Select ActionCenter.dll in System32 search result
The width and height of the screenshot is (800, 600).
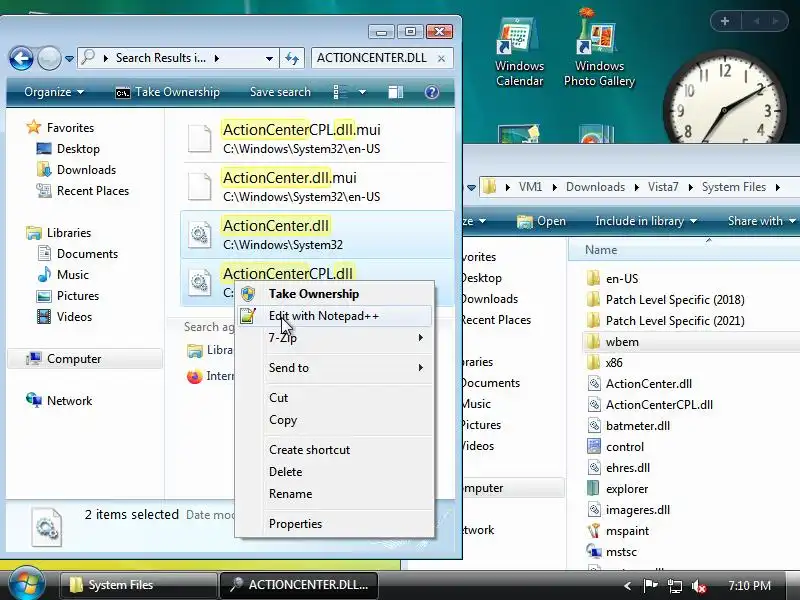(x=316, y=234)
